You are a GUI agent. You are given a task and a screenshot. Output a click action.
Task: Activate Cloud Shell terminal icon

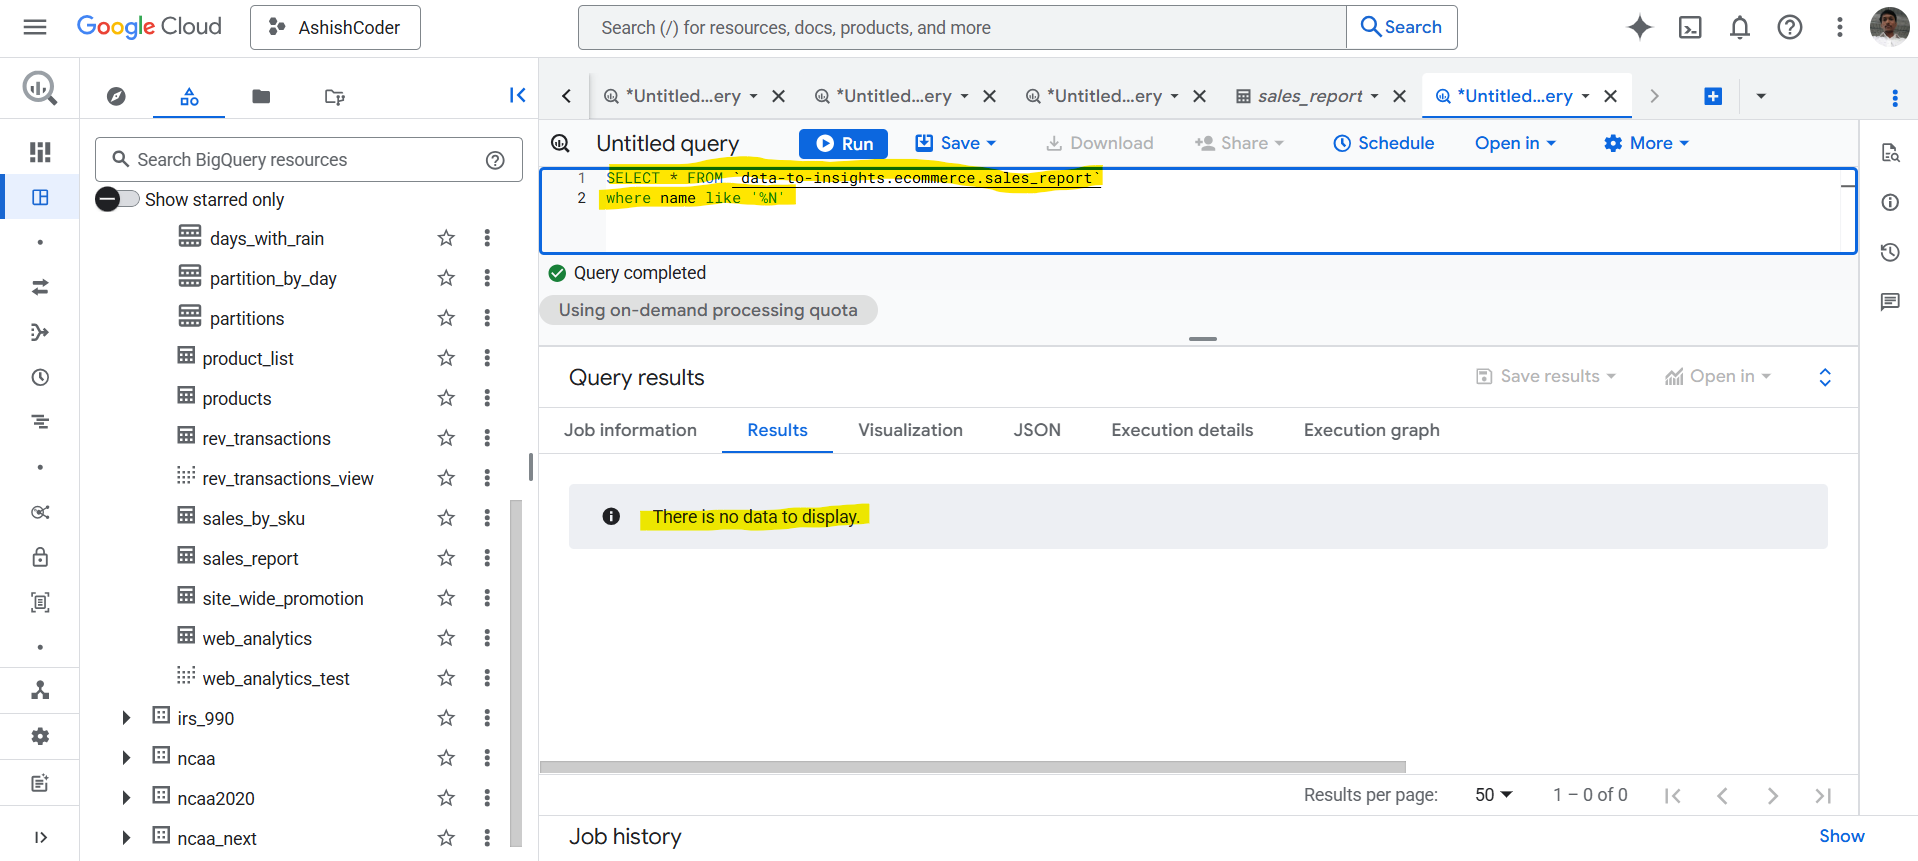point(1690,27)
